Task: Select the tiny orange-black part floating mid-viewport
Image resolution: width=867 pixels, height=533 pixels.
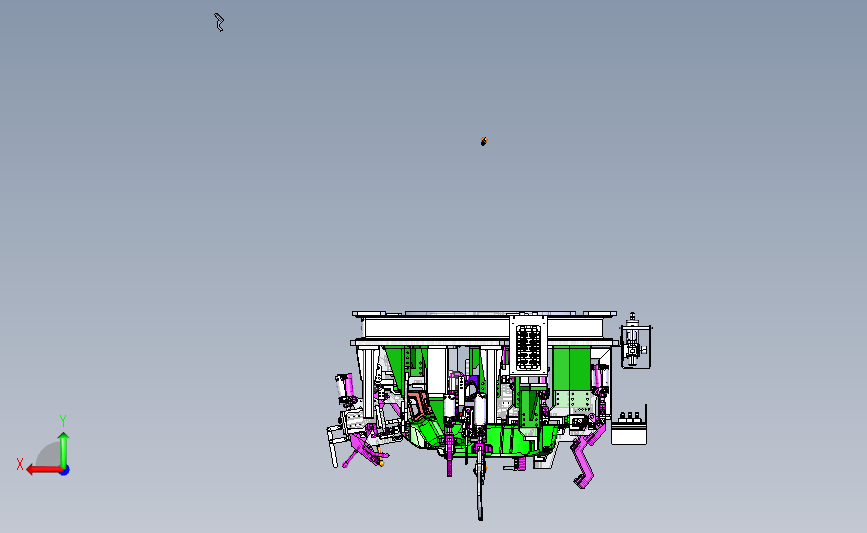Action: pos(484,142)
